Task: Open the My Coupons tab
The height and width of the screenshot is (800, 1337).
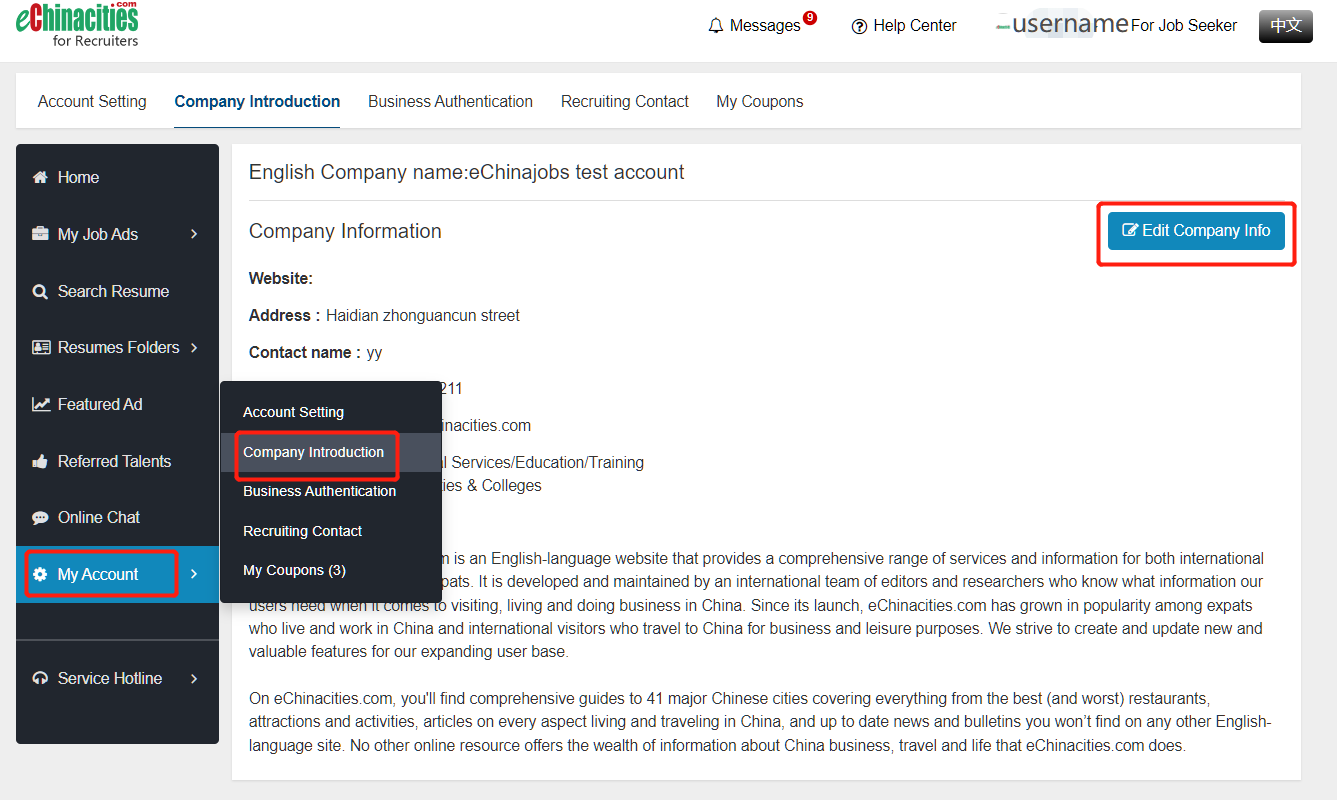Action: click(x=760, y=101)
